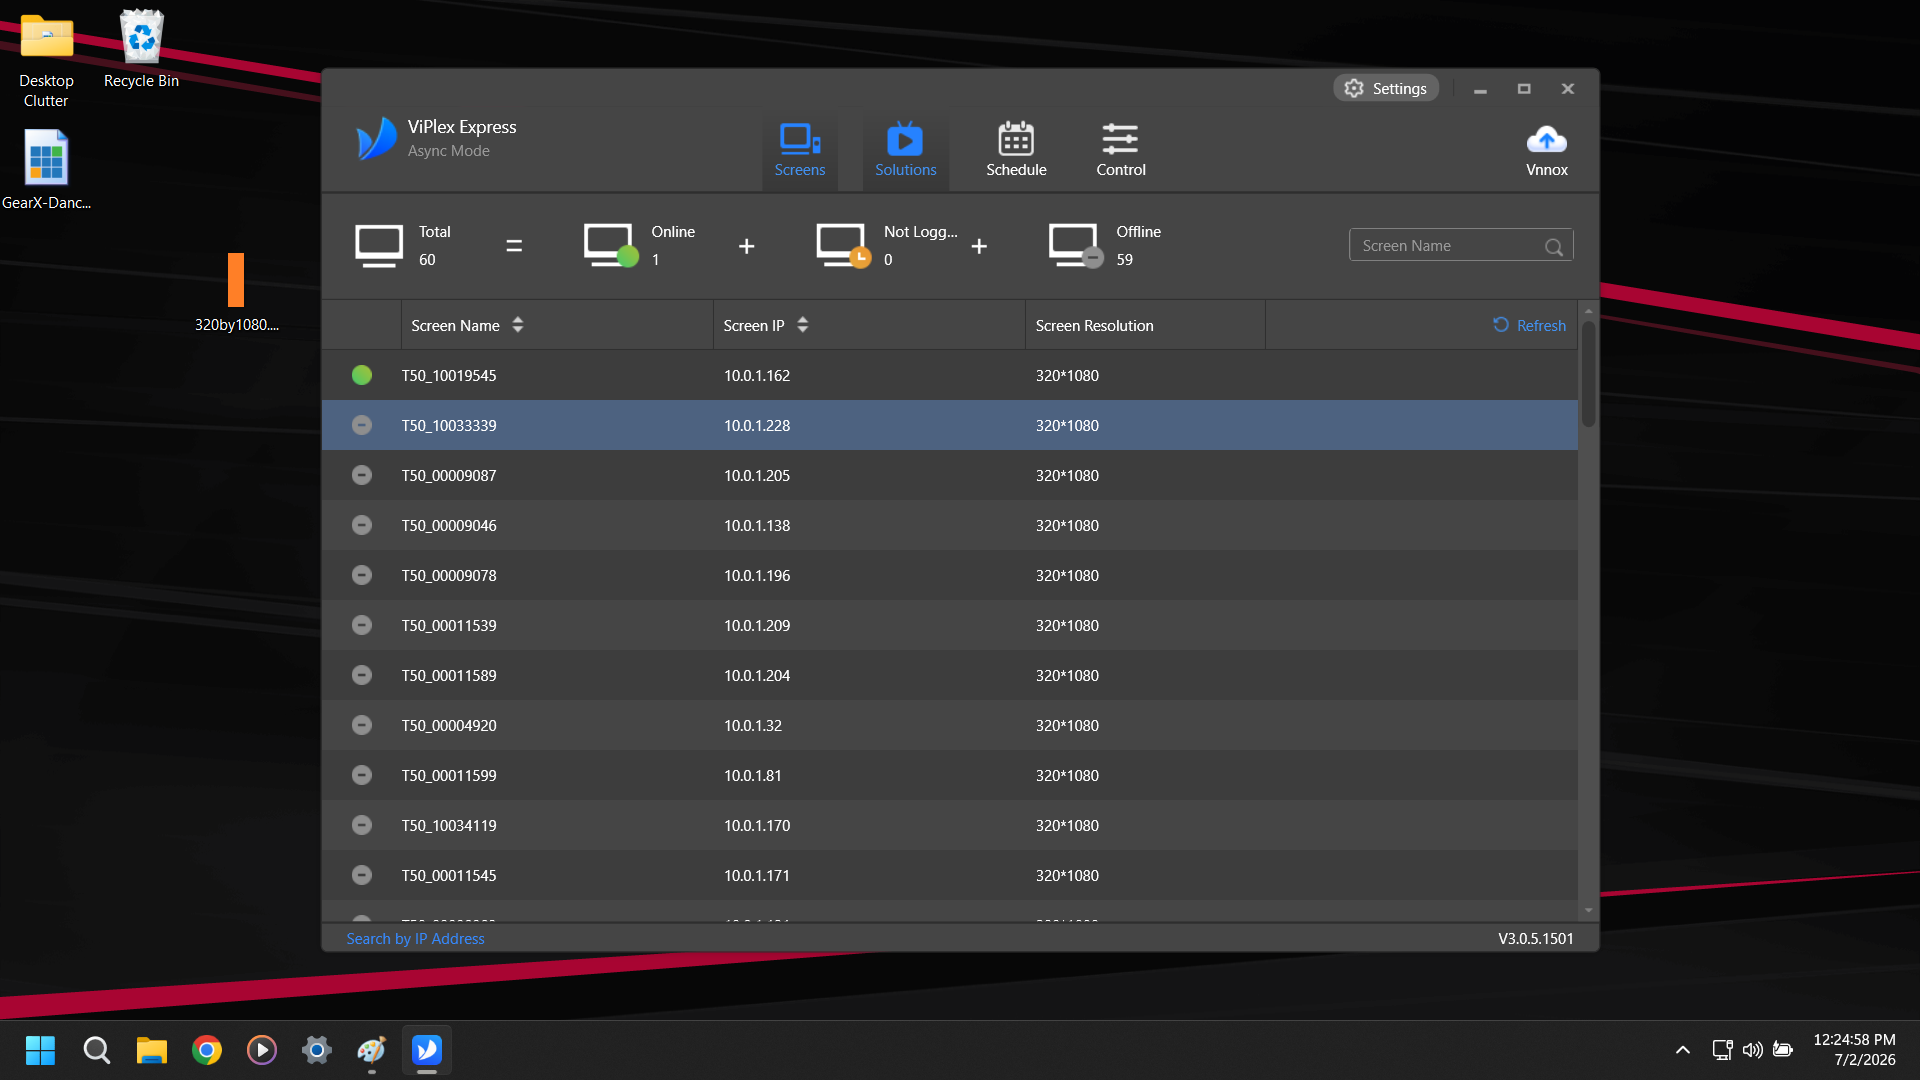The image size is (1920, 1080).
Task: Click offline status icon of T50_10034119
Action: pyautogui.click(x=362, y=825)
